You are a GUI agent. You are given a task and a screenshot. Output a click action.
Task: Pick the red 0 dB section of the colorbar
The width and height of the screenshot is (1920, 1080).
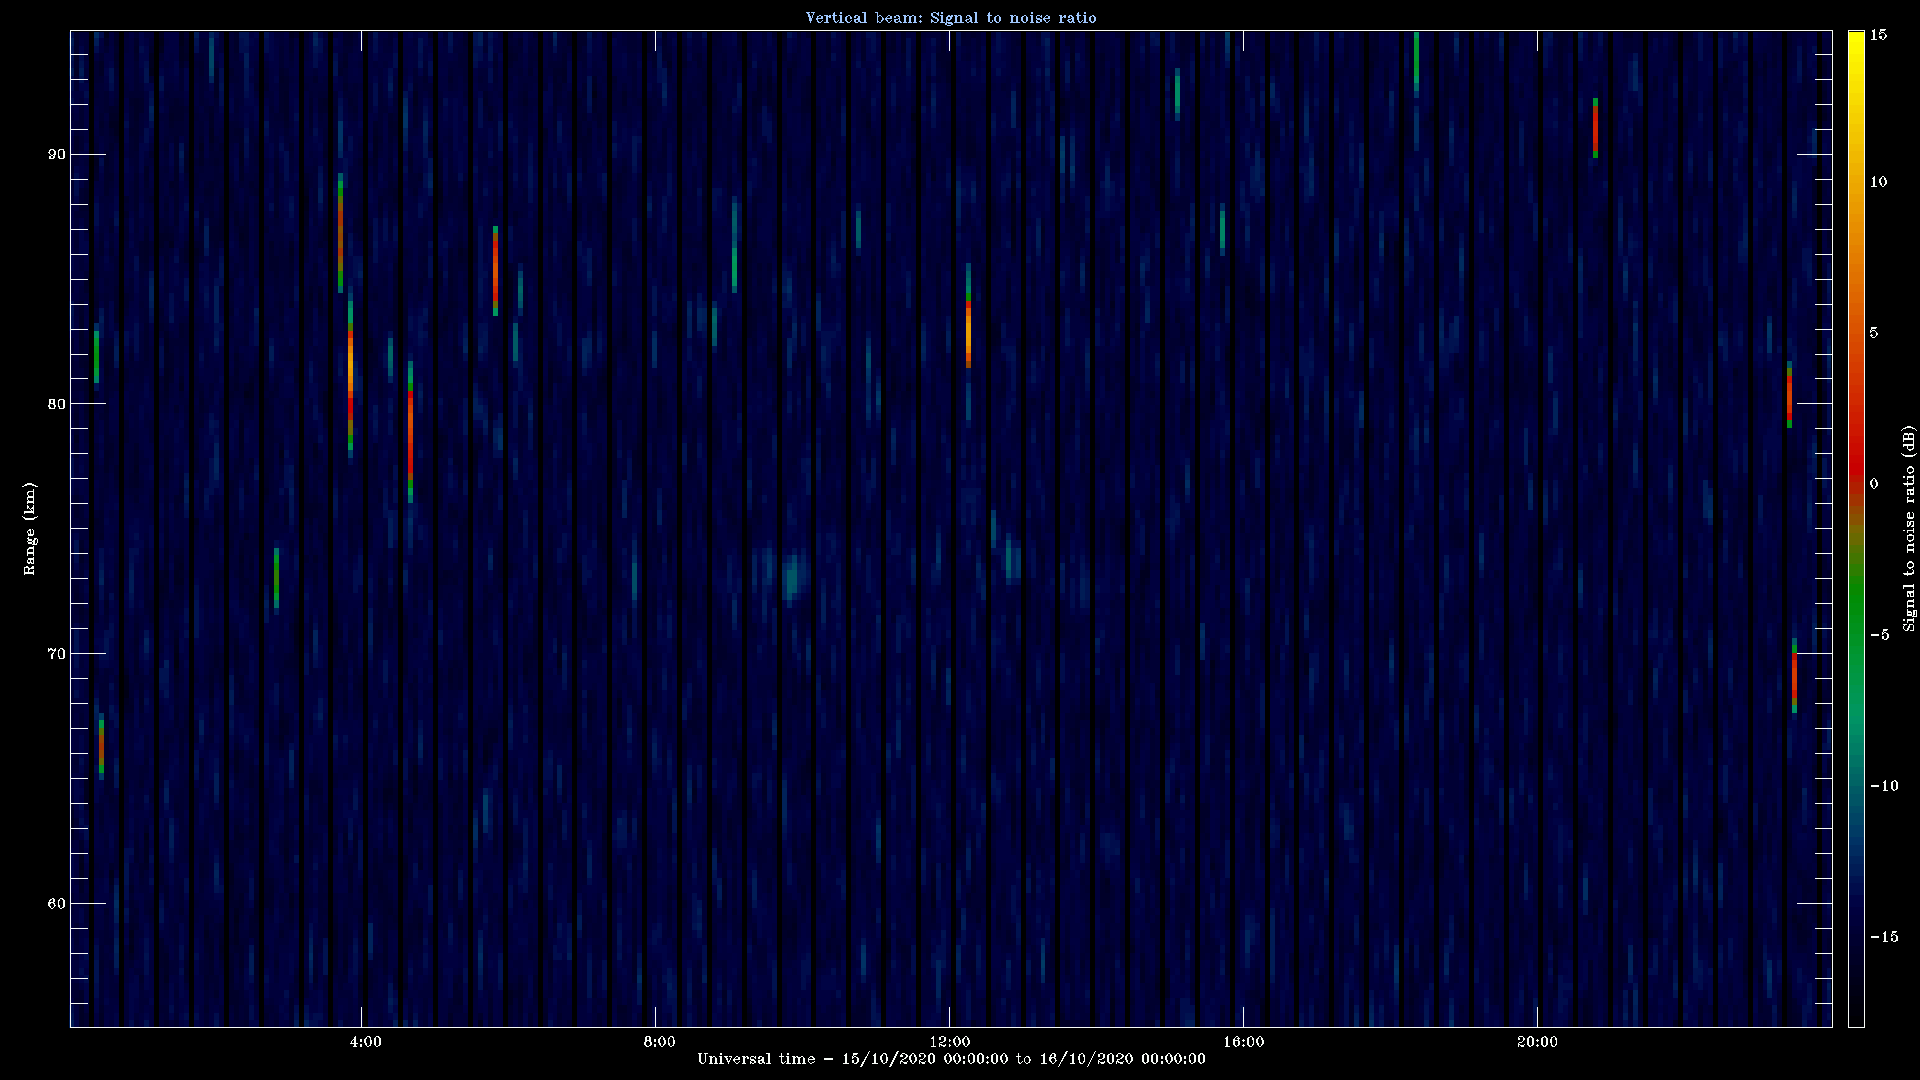click(x=1856, y=470)
